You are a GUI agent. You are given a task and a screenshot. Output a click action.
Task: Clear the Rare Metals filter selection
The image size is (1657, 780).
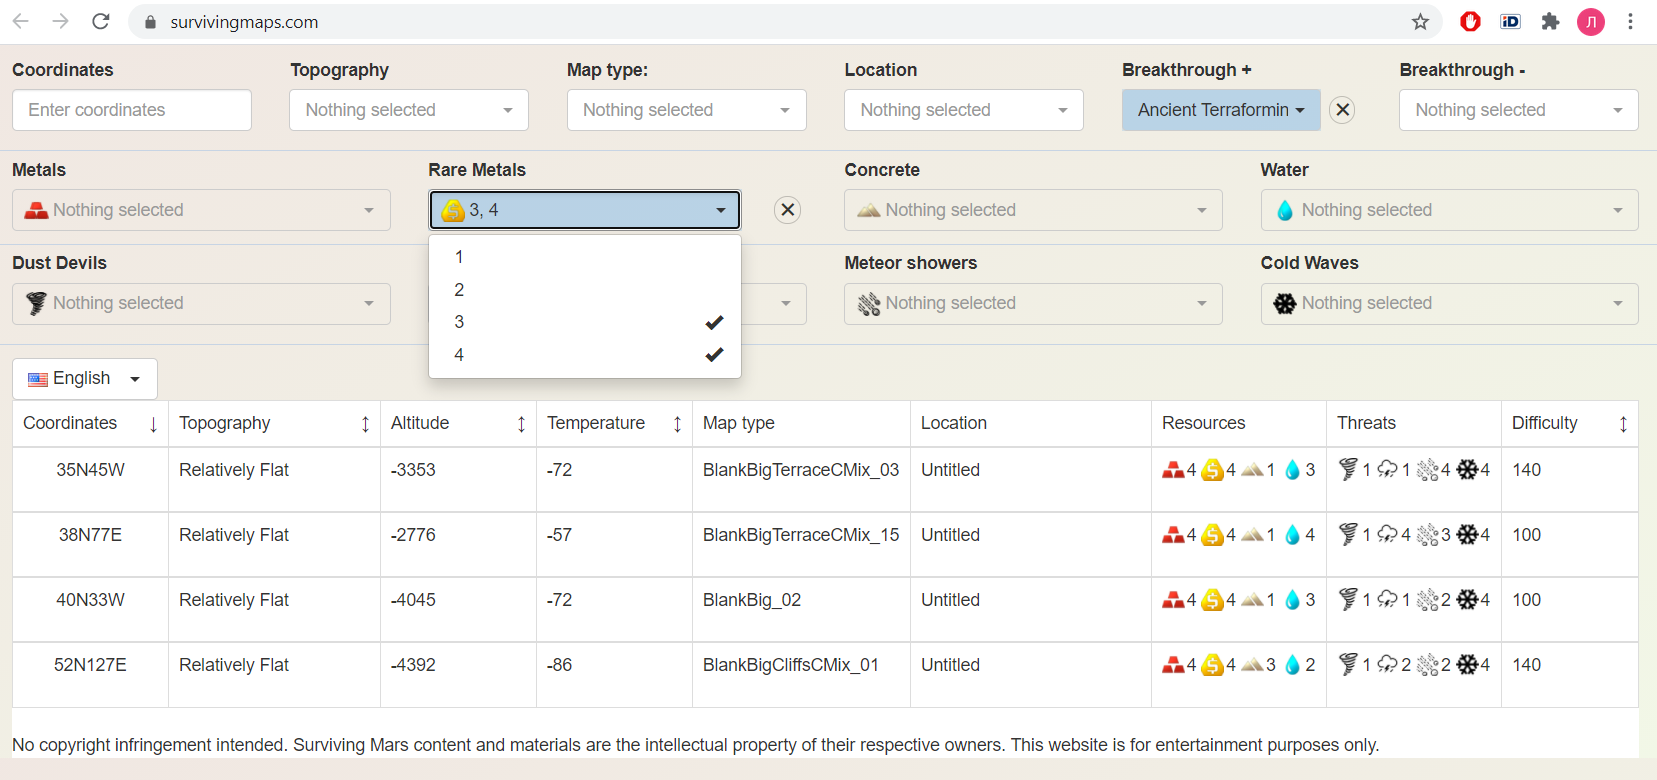click(788, 210)
